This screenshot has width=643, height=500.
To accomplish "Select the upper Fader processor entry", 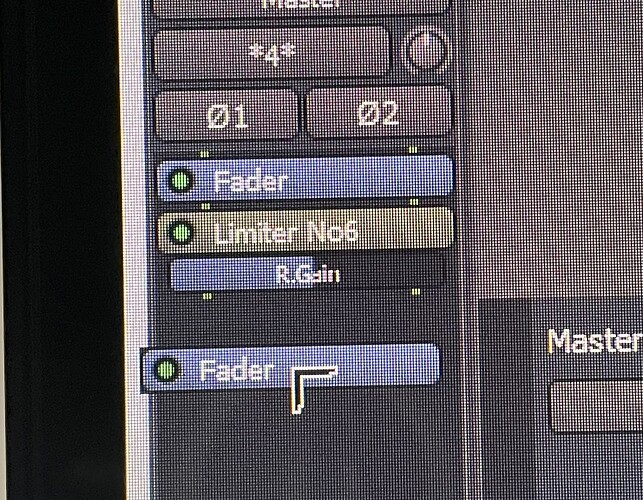I will coord(306,179).
